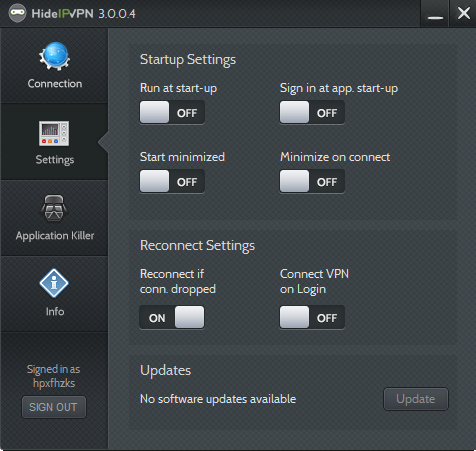
Task: Click the No software updates available text
Action: click(x=218, y=399)
